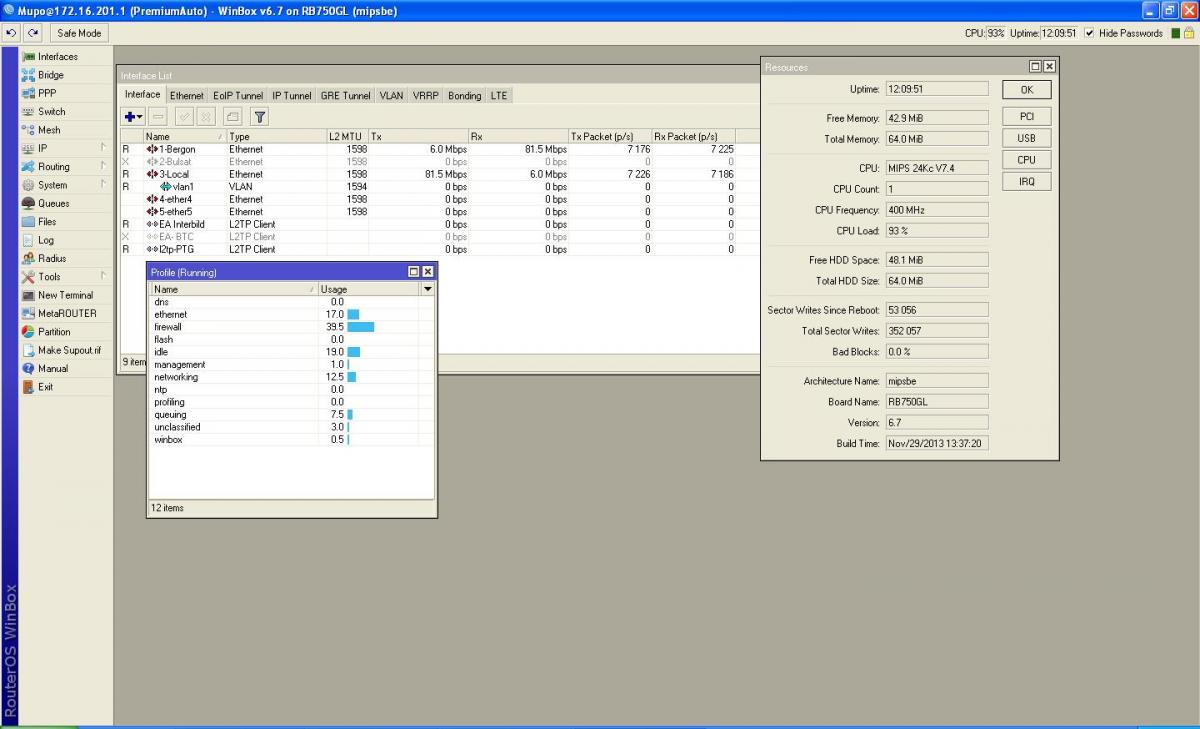Switch to the EoIP Tunnel tab
This screenshot has height=729, width=1200.
click(x=238, y=96)
